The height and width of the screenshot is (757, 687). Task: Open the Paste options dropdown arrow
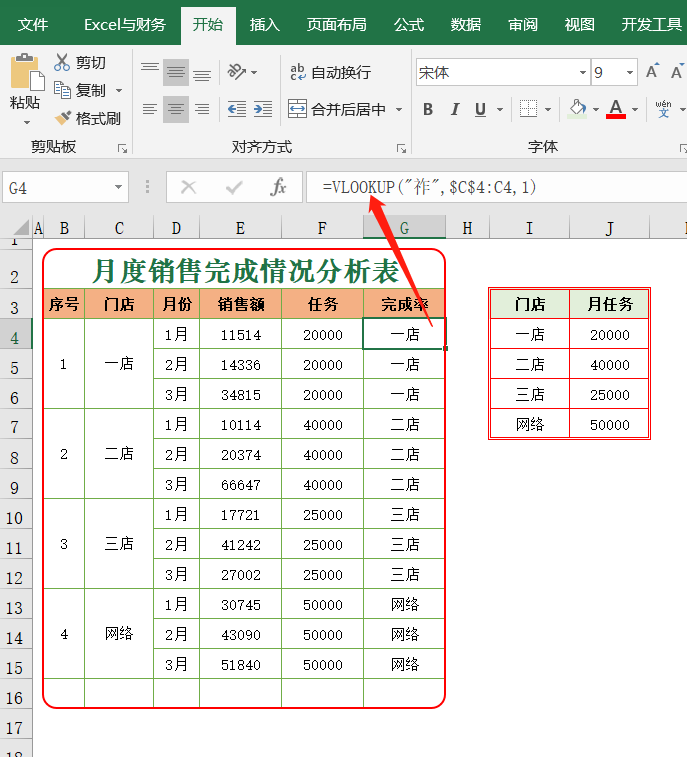(x=27, y=122)
